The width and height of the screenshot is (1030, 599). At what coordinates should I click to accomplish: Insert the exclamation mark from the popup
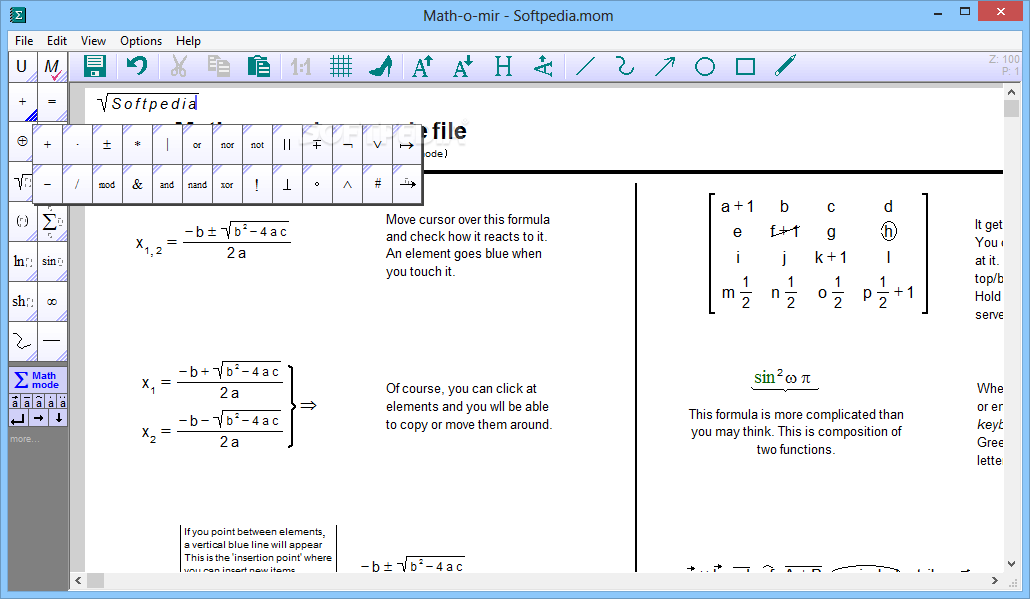click(x=257, y=185)
